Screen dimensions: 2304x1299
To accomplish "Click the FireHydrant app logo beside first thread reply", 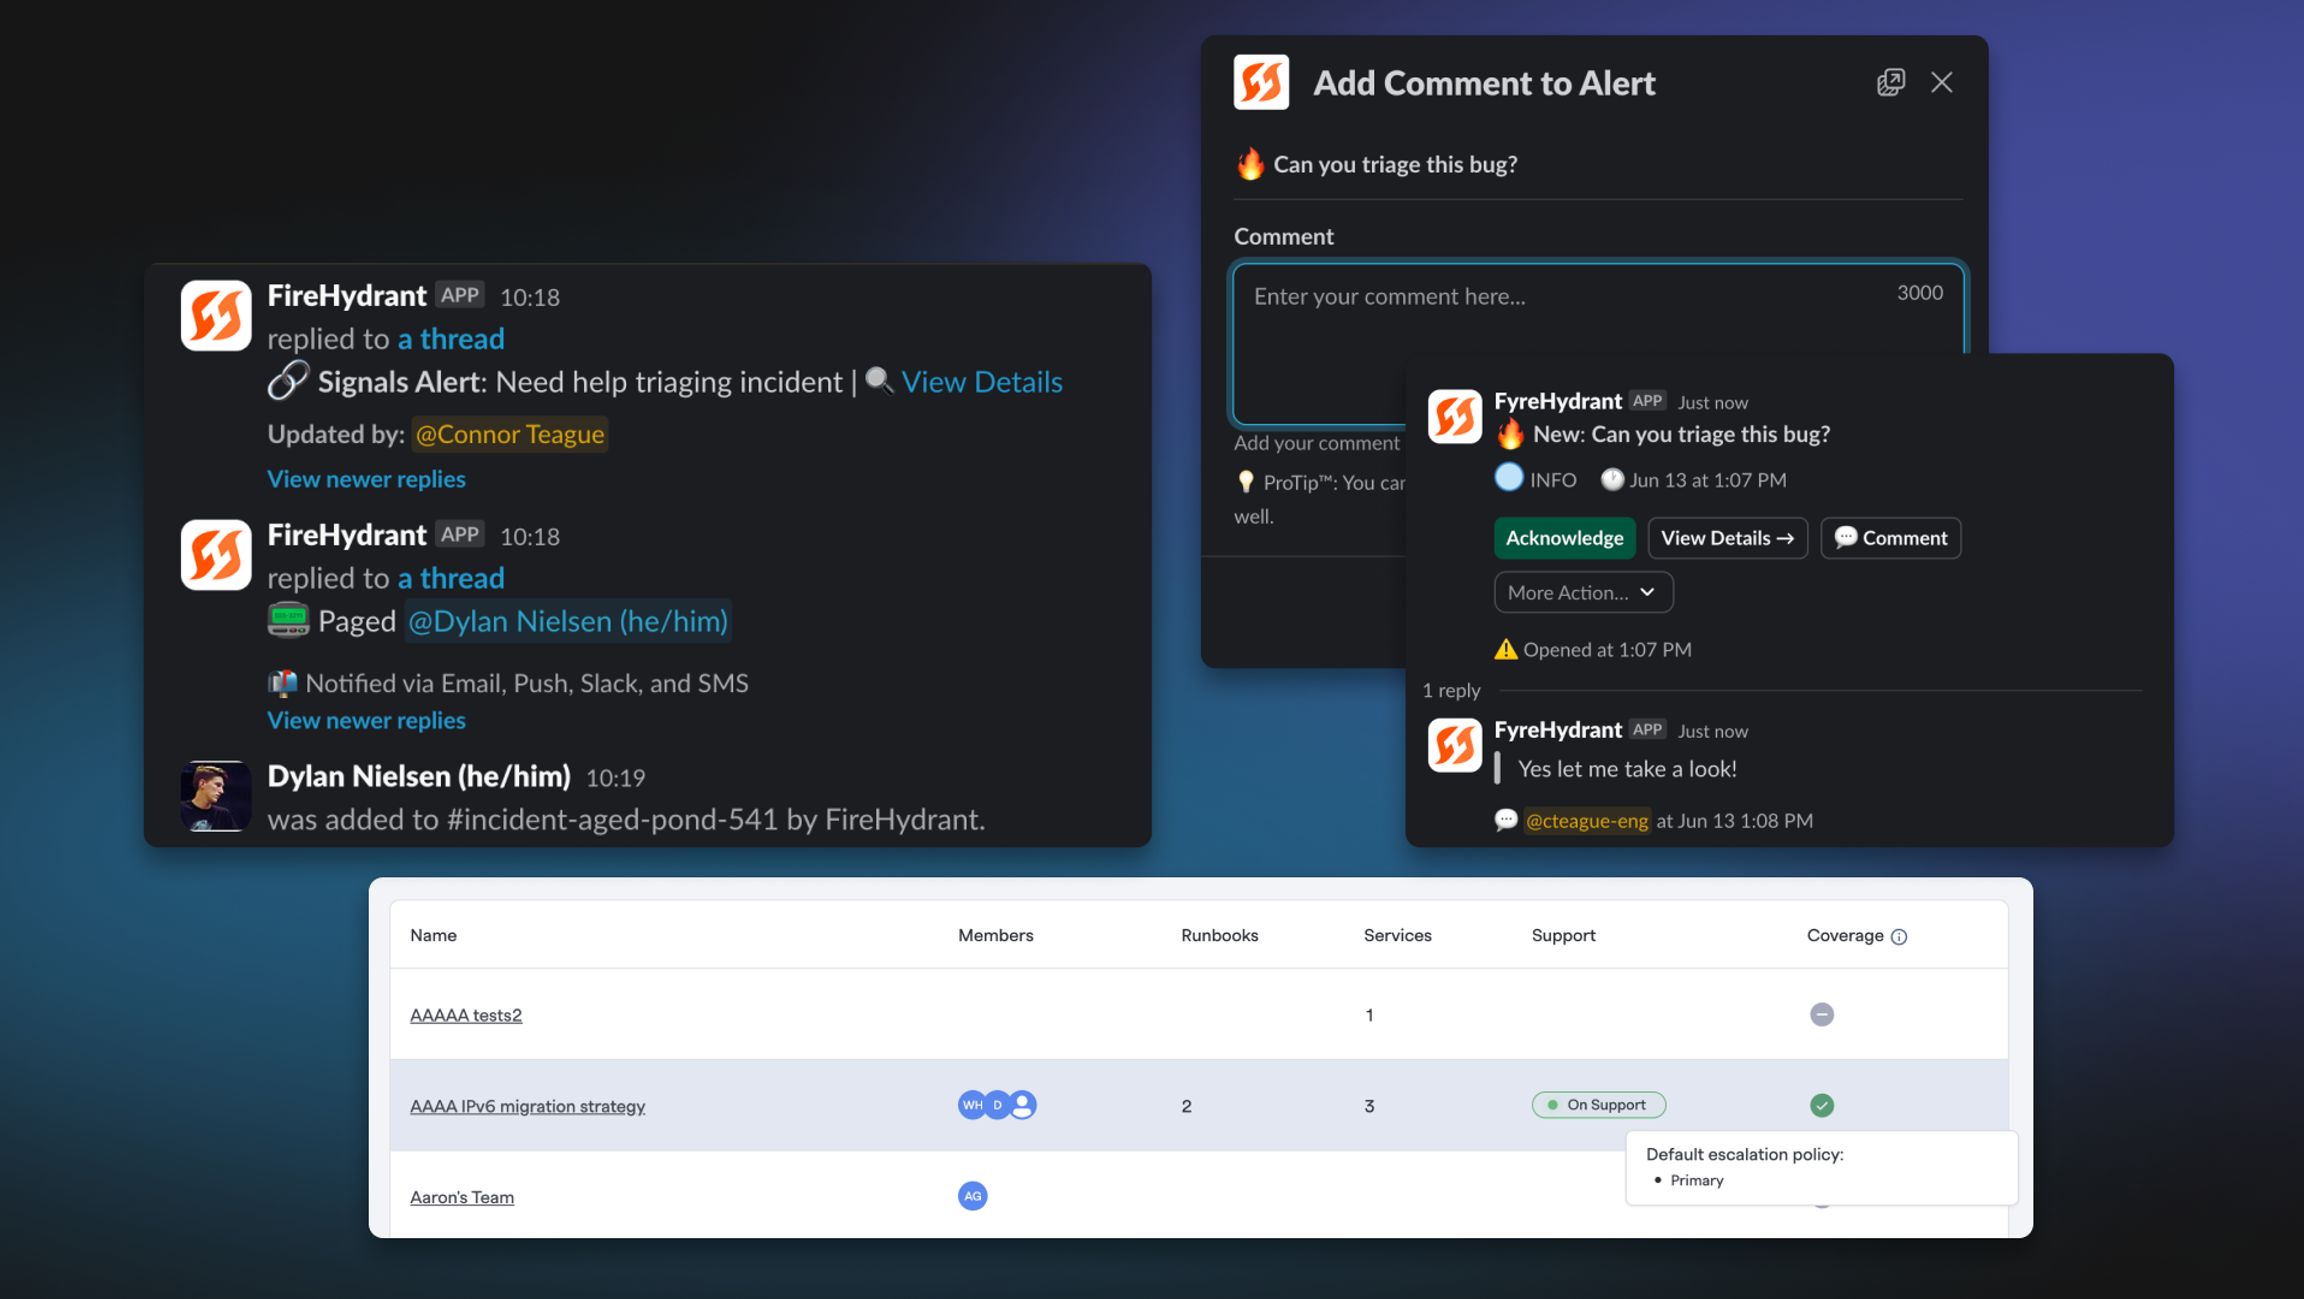I will click(x=215, y=316).
